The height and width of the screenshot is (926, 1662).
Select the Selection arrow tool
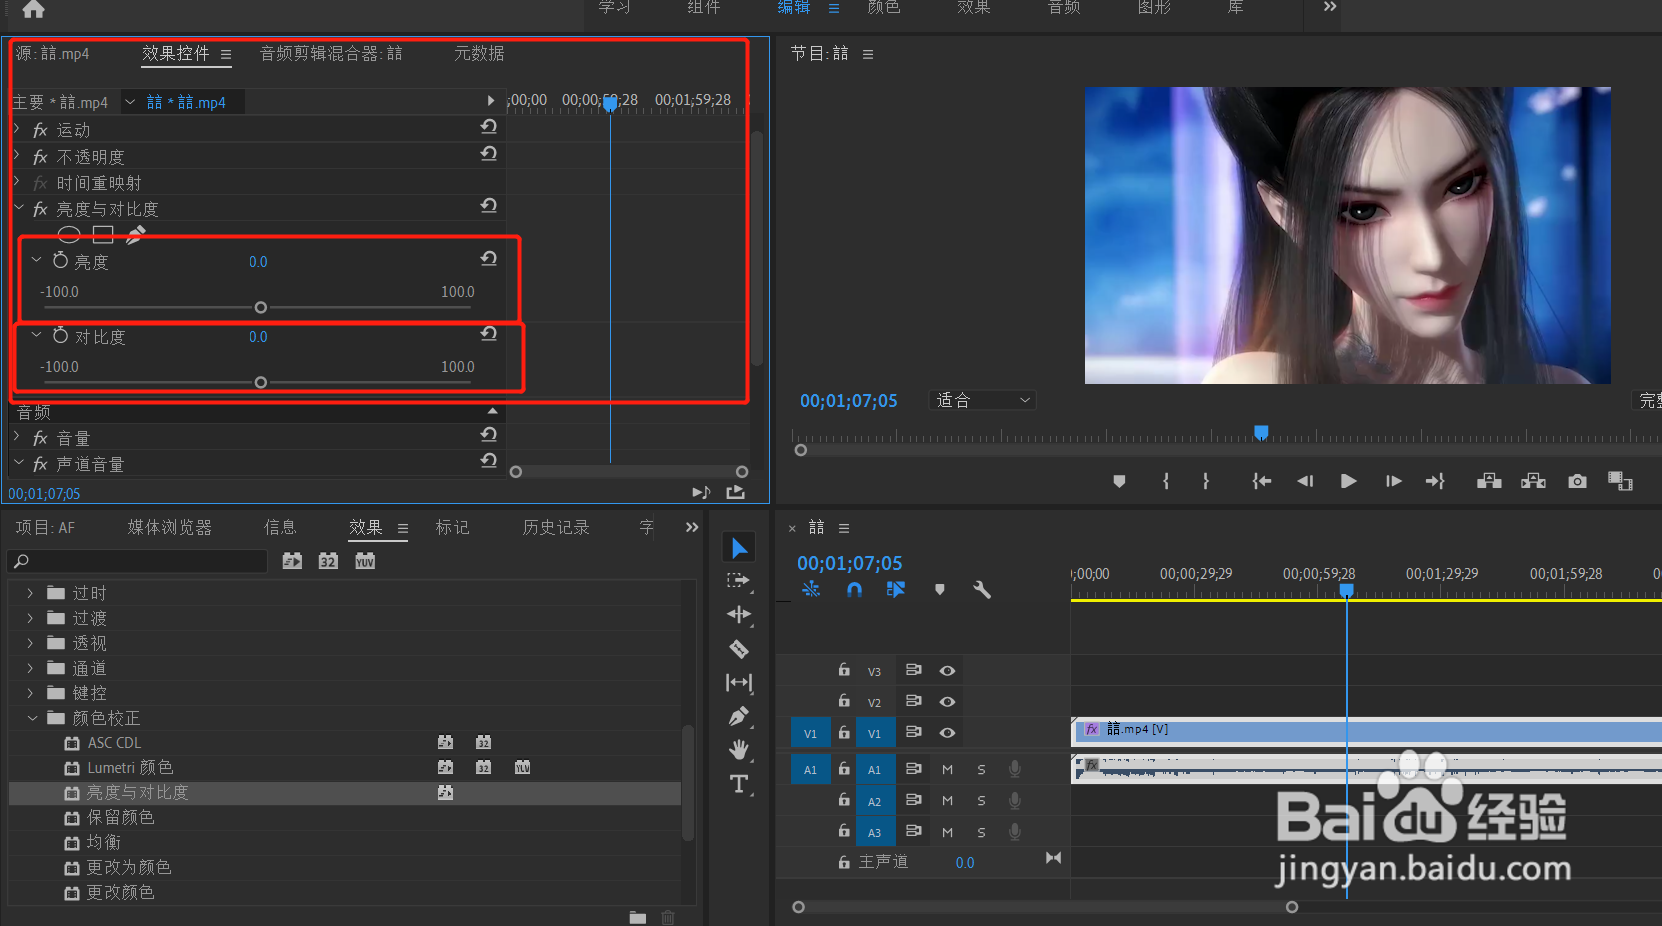point(739,548)
